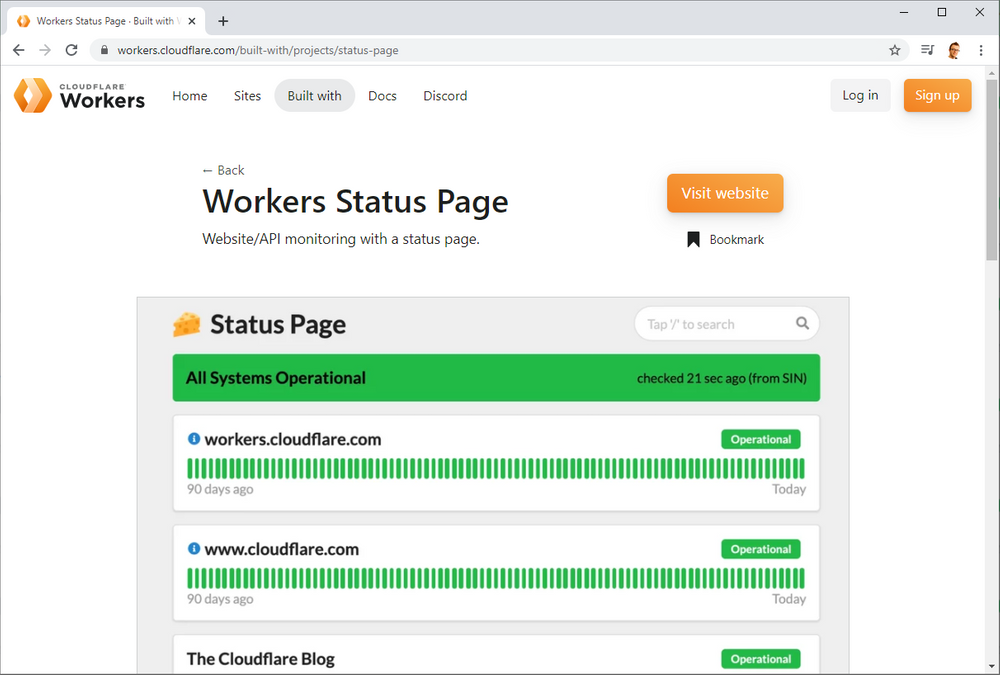Image resolution: width=1000 pixels, height=675 pixels.
Task: Click the Visit website button
Action: tap(725, 193)
